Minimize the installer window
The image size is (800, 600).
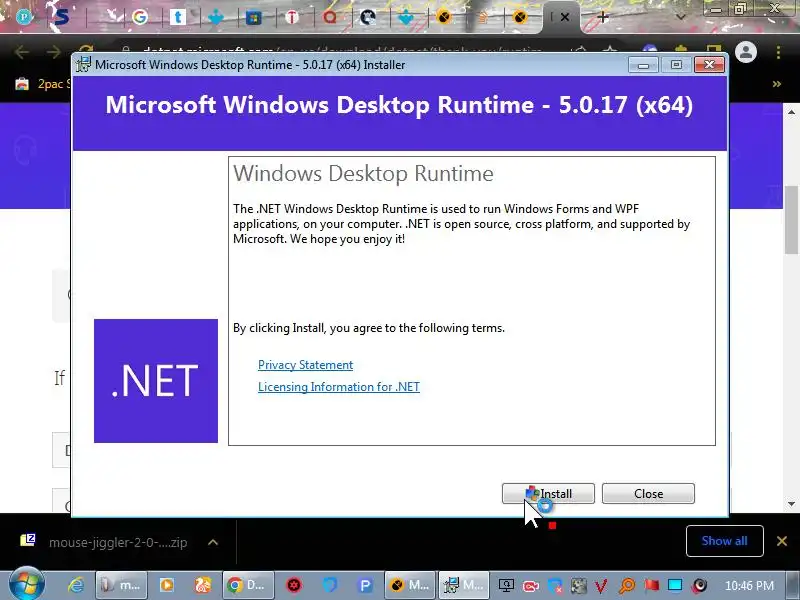tap(643, 65)
